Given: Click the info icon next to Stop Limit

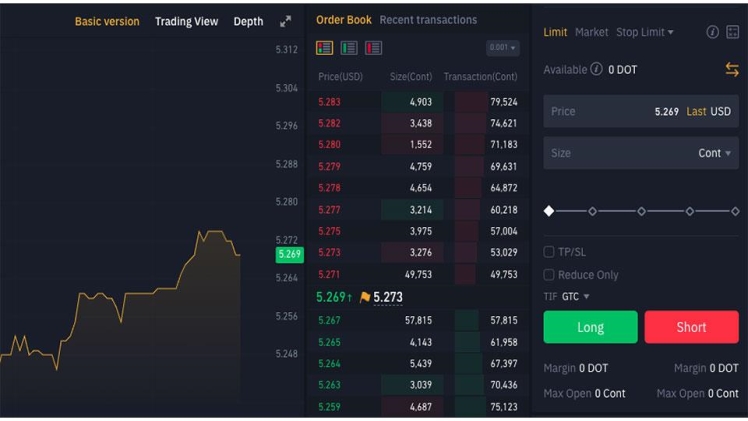Looking at the screenshot, I should [712, 32].
